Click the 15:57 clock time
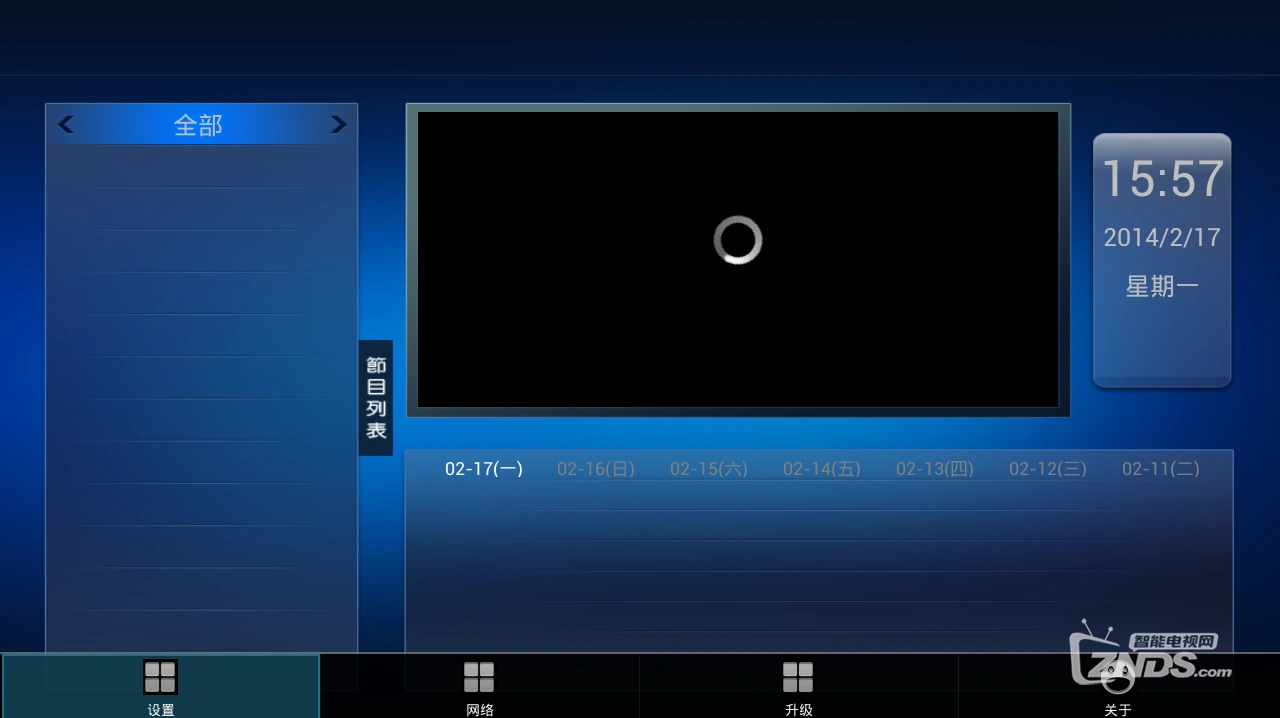 [1162, 180]
